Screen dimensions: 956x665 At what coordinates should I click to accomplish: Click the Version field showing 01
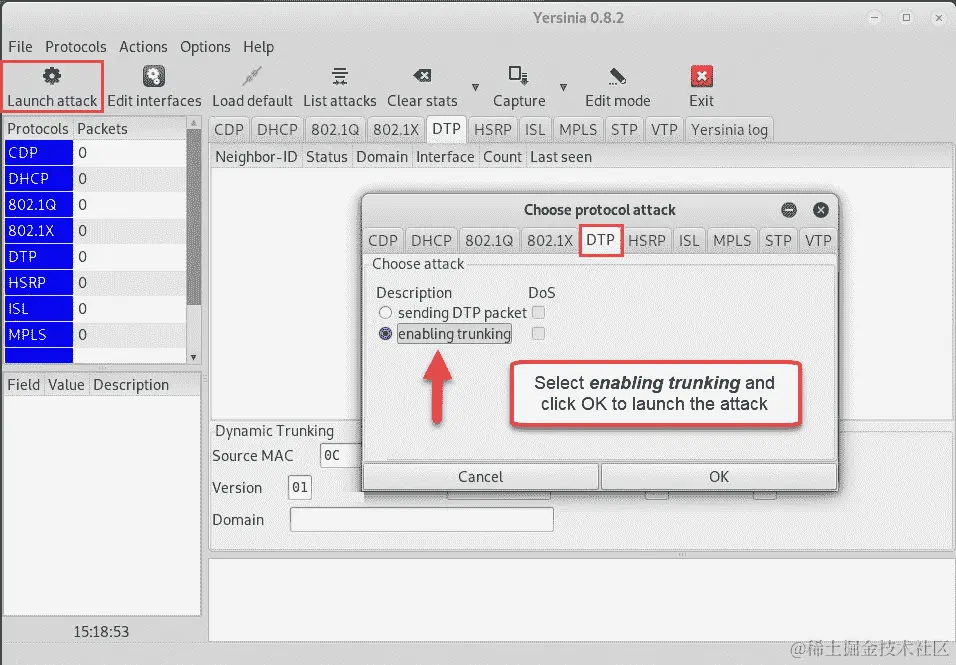(x=299, y=488)
